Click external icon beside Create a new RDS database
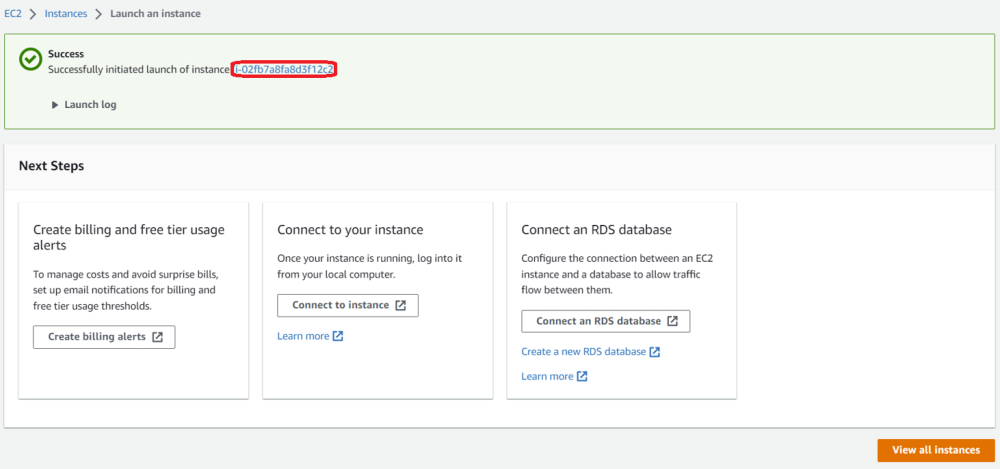1000x469 pixels. [654, 352]
